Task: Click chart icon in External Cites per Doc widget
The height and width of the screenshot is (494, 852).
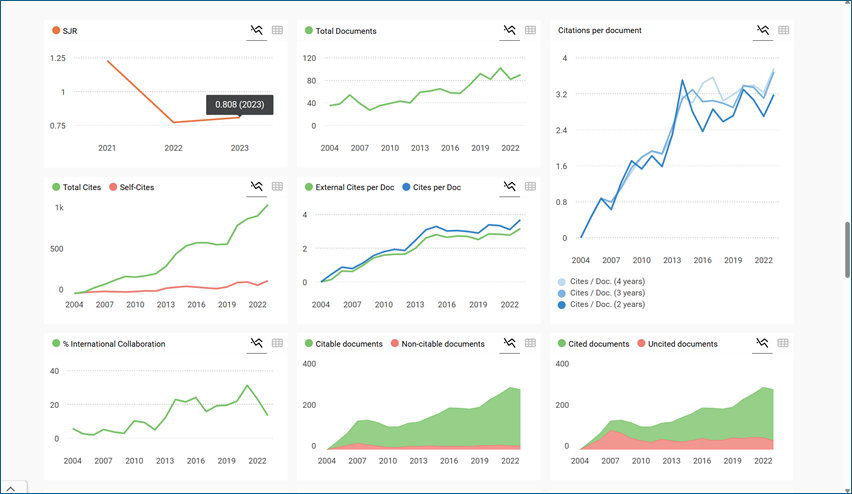Action: coord(510,187)
